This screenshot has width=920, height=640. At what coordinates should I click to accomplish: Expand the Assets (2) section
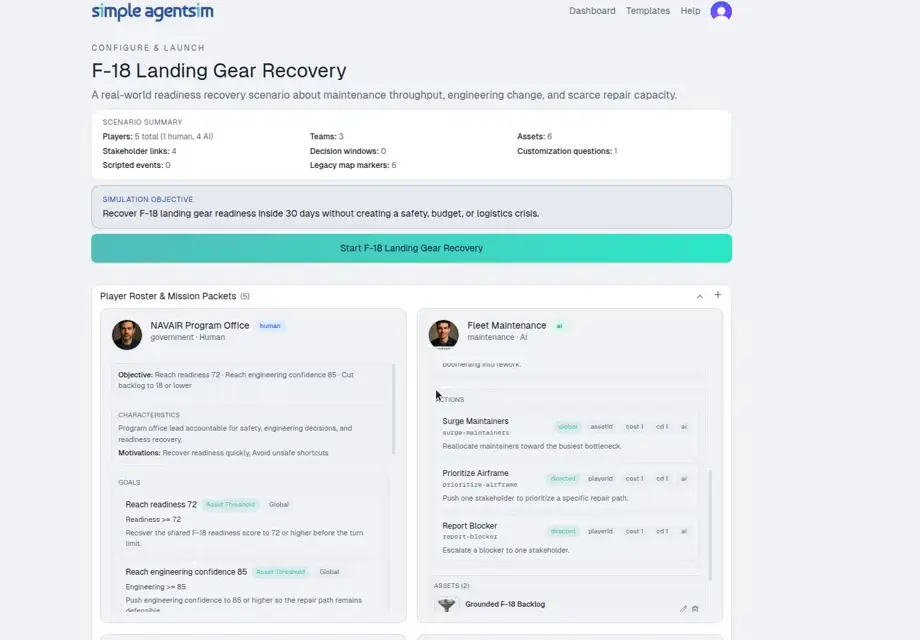pyautogui.click(x=452, y=585)
